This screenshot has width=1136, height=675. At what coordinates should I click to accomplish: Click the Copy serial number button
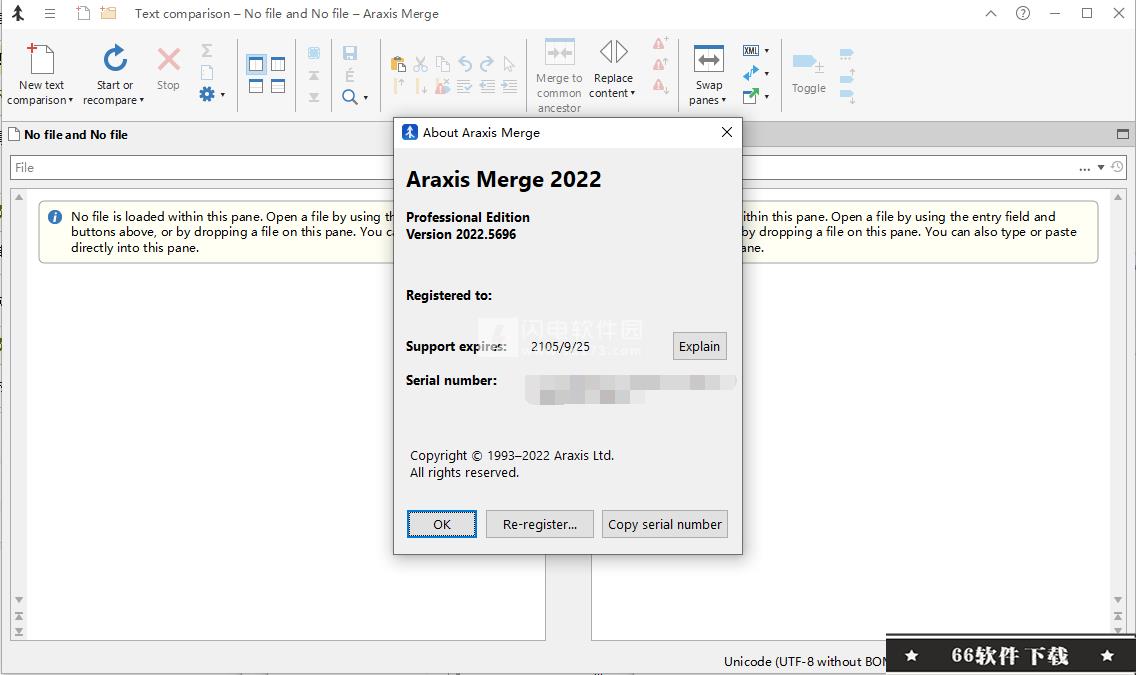point(664,524)
